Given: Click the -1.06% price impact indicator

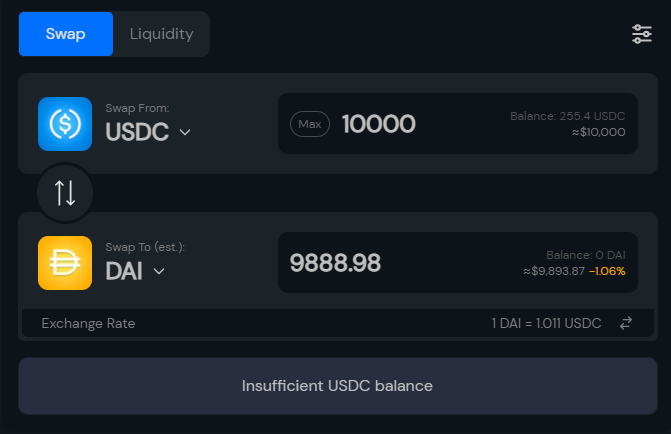Looking at the screenshot, I should tap(607, 271).
